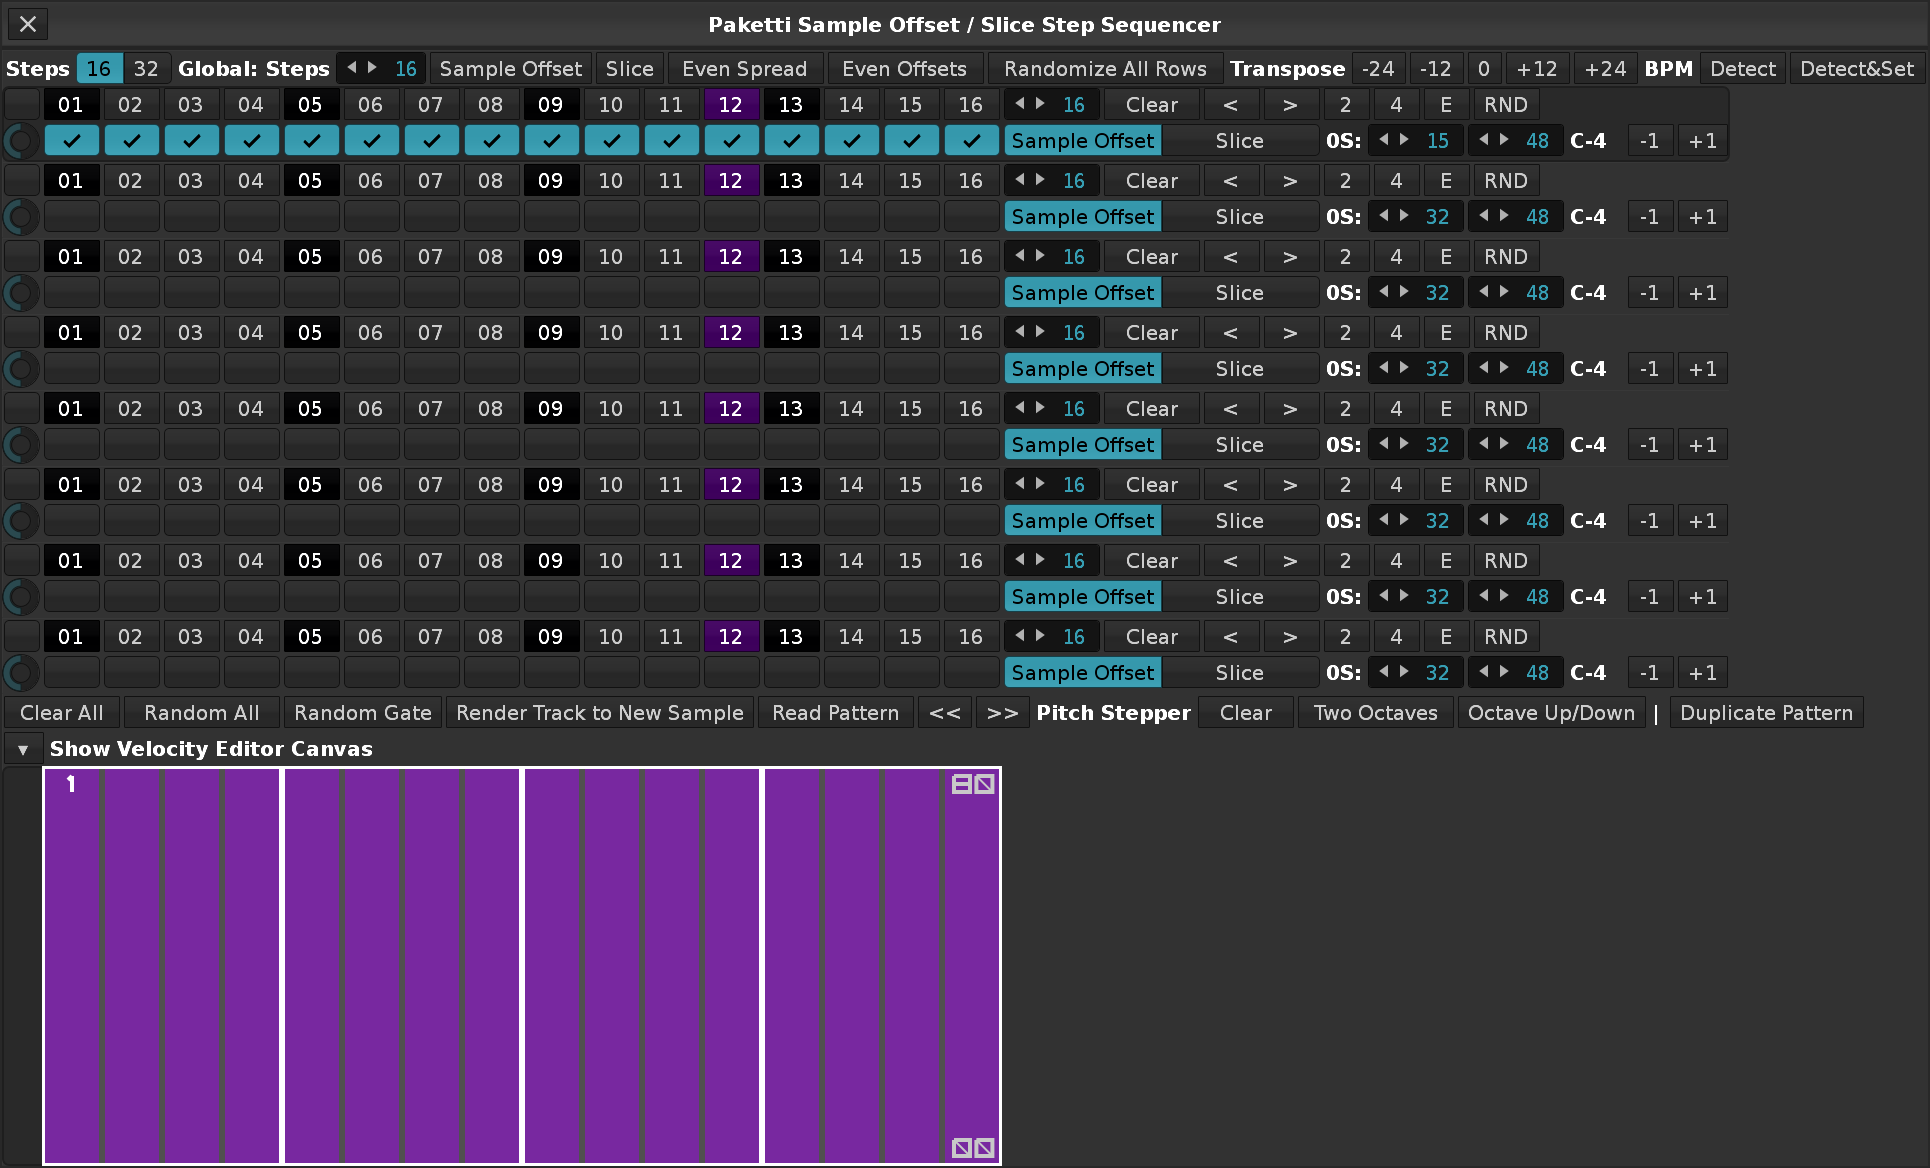
Task: Decrease second row's 0S value with left arrow
Action: coord(1383,216)
